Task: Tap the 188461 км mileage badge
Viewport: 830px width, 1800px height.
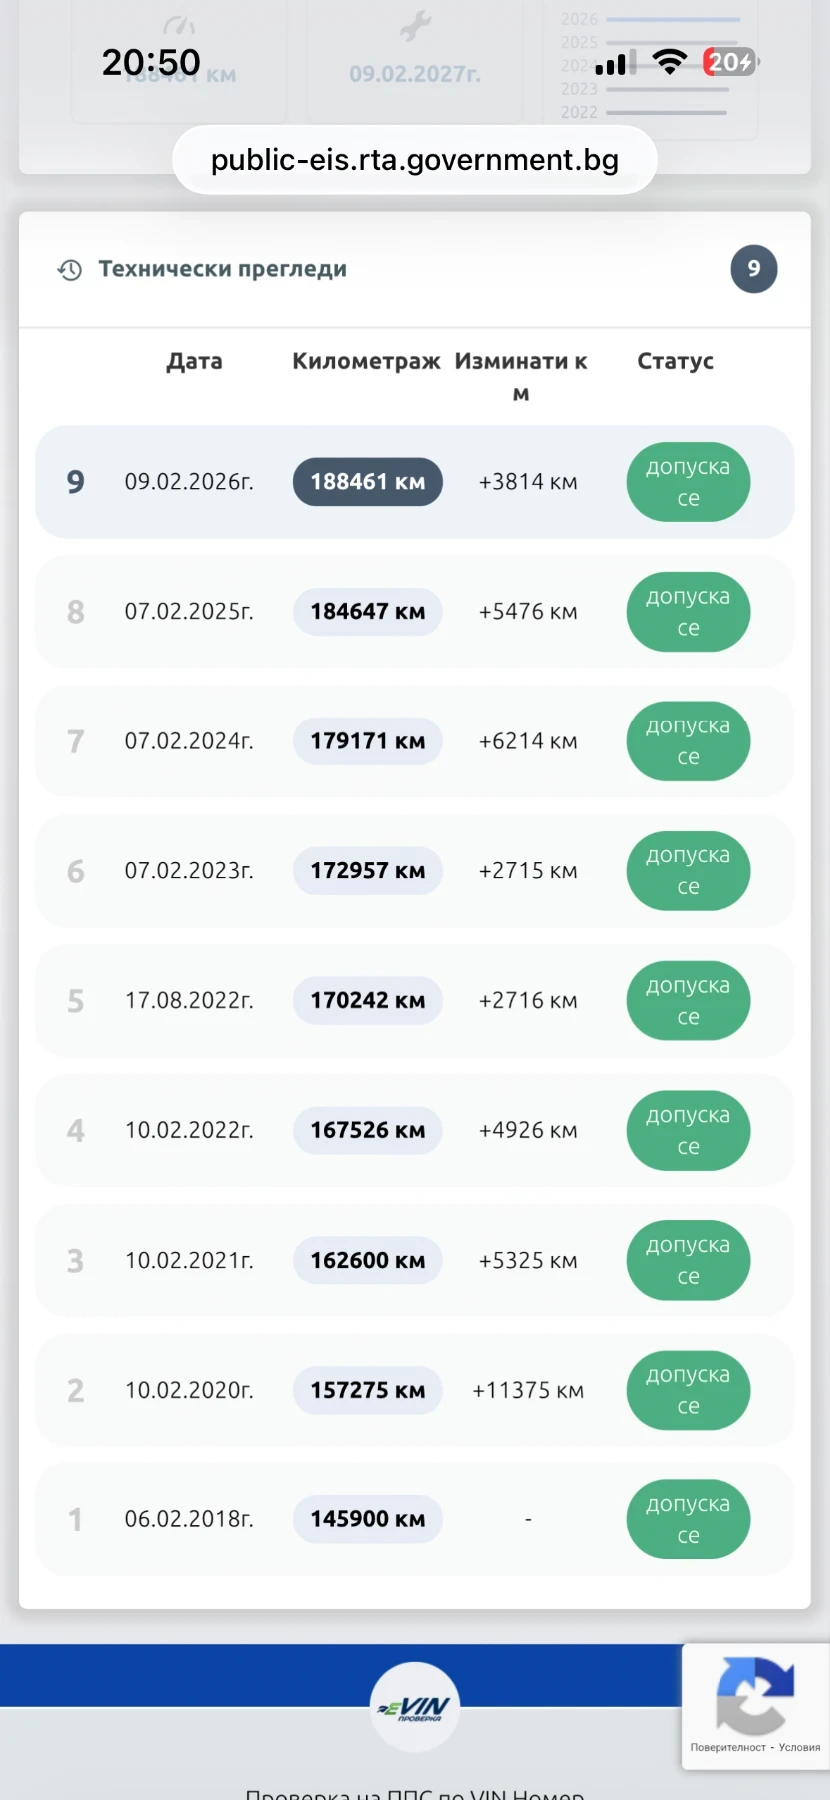Action: pyautogui.click(x=367, y=482)
